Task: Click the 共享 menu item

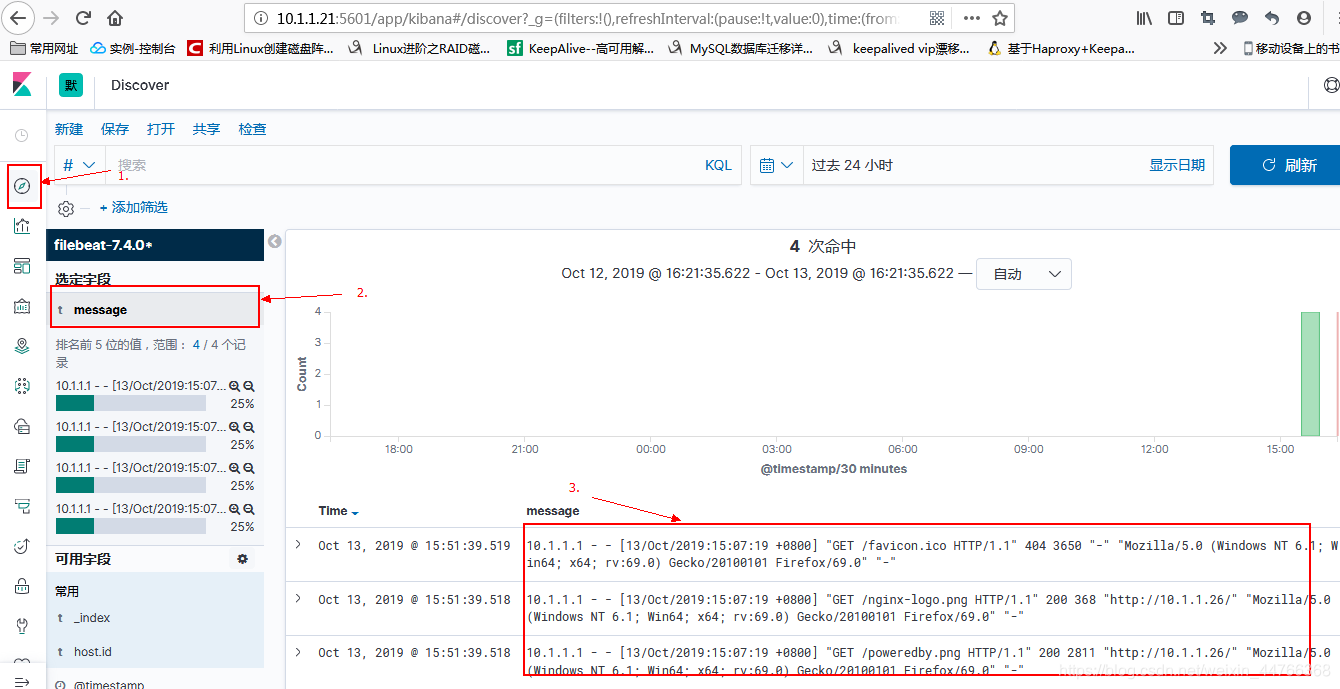Action: pos(207,129)
